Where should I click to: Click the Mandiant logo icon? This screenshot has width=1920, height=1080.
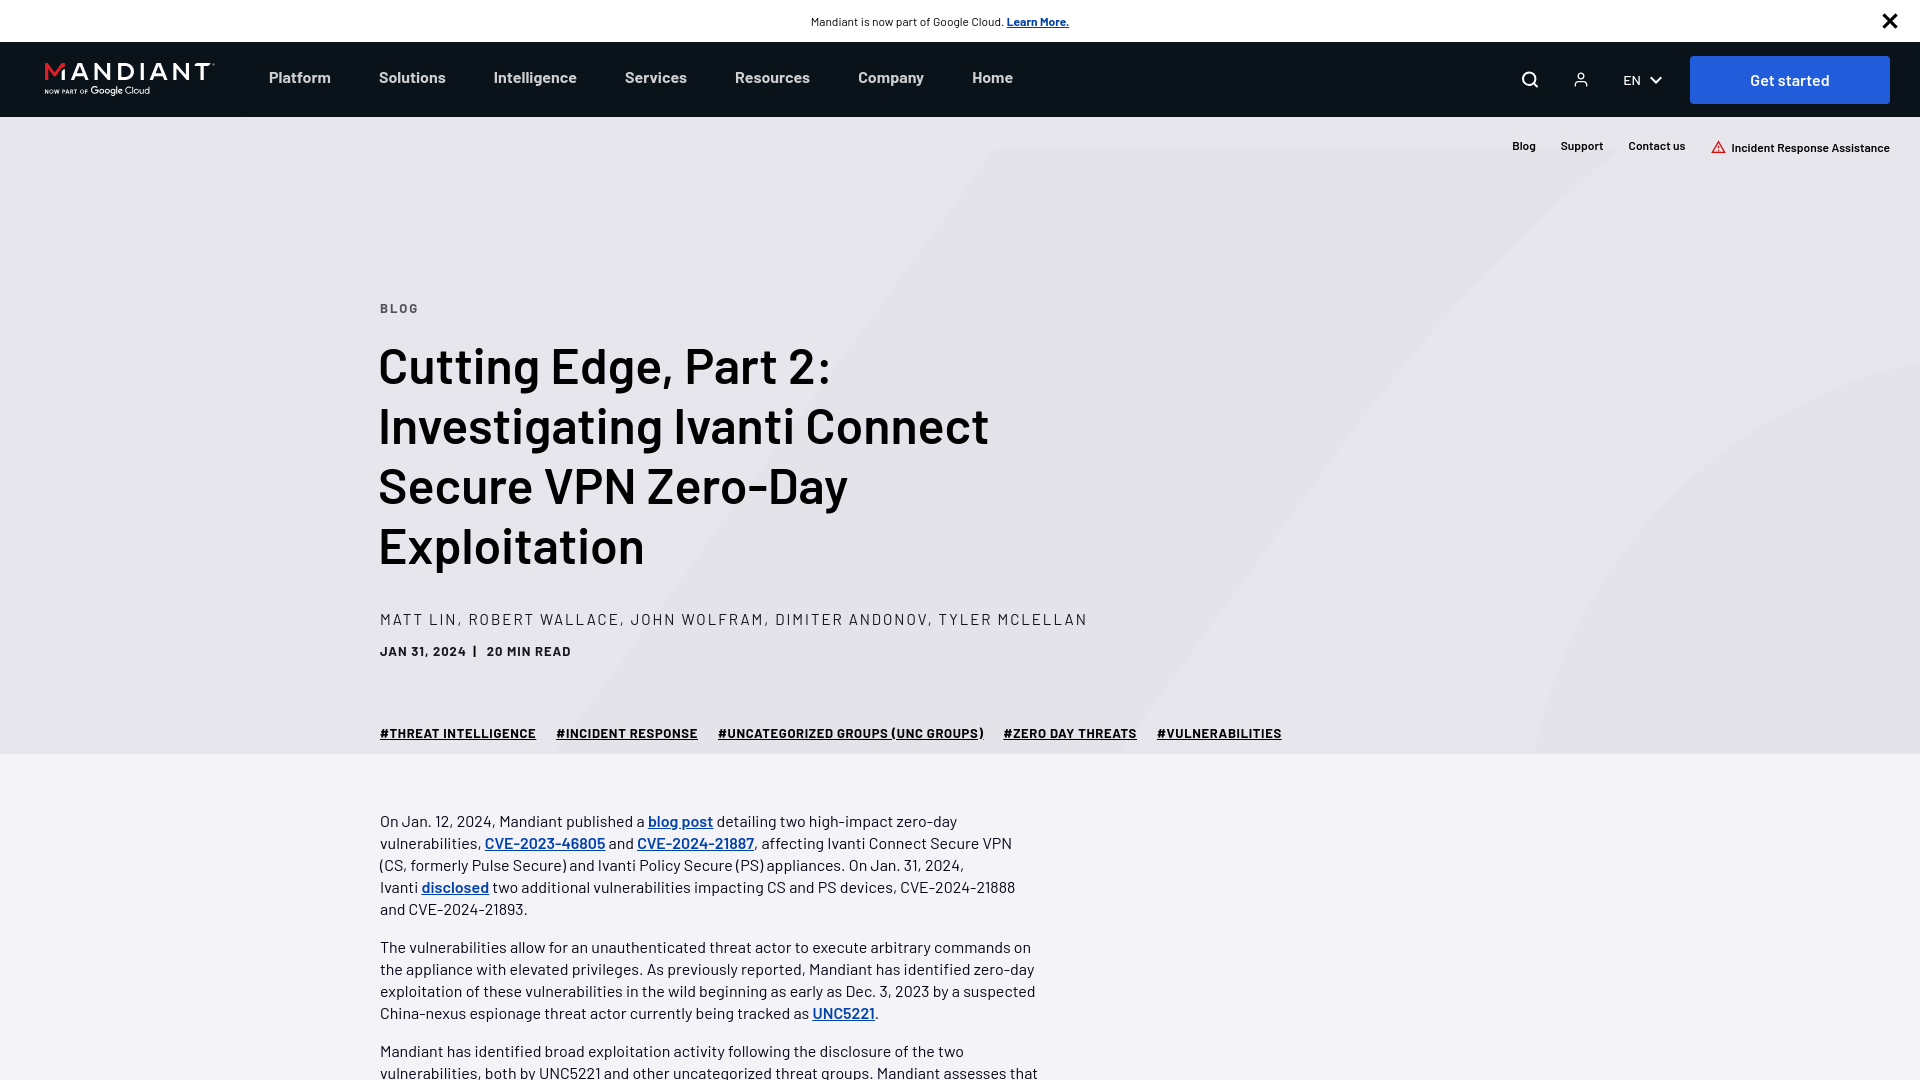pyautogui.click(x=129, y=79)
